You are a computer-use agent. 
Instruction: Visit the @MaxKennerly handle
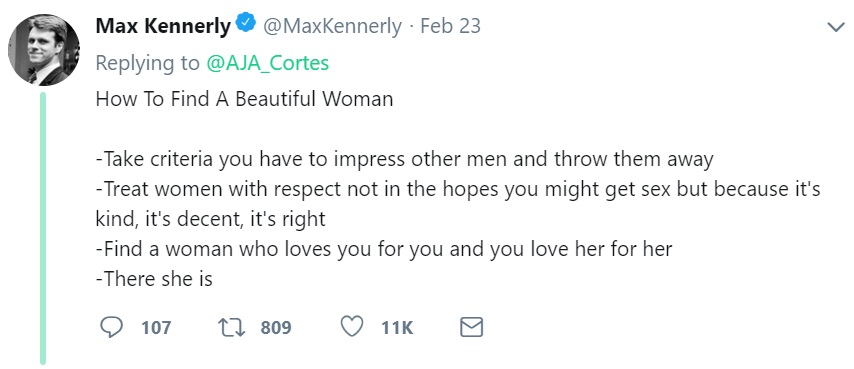click(x=332, y=26)
